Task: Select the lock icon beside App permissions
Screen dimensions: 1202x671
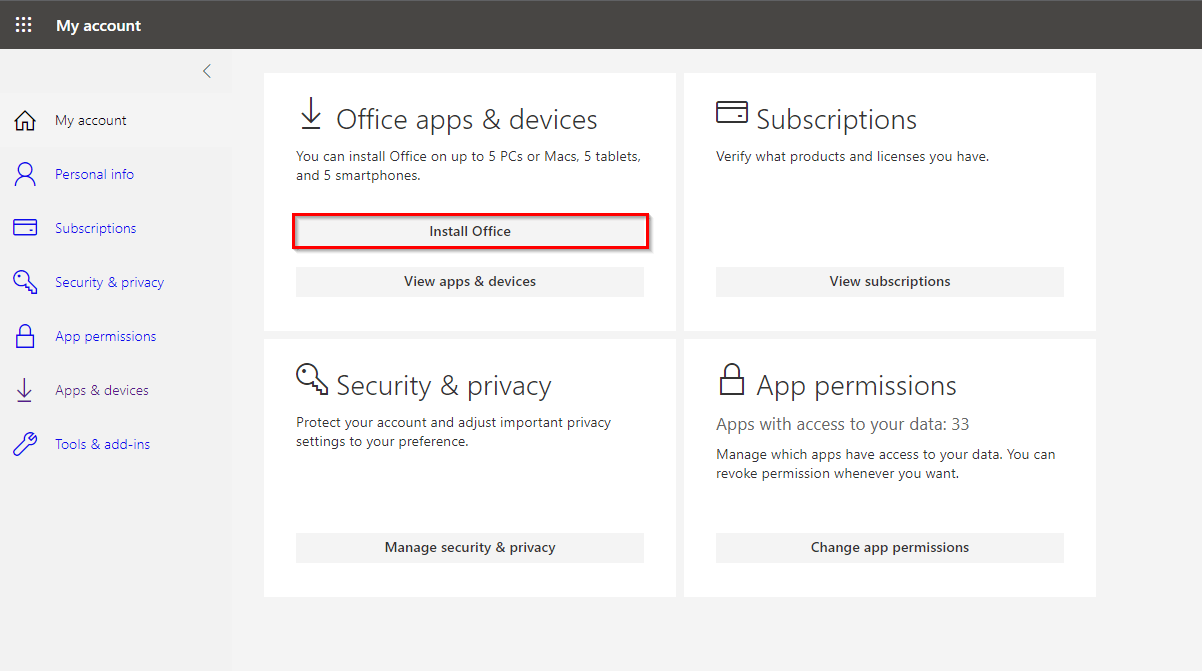Action: 25,335
